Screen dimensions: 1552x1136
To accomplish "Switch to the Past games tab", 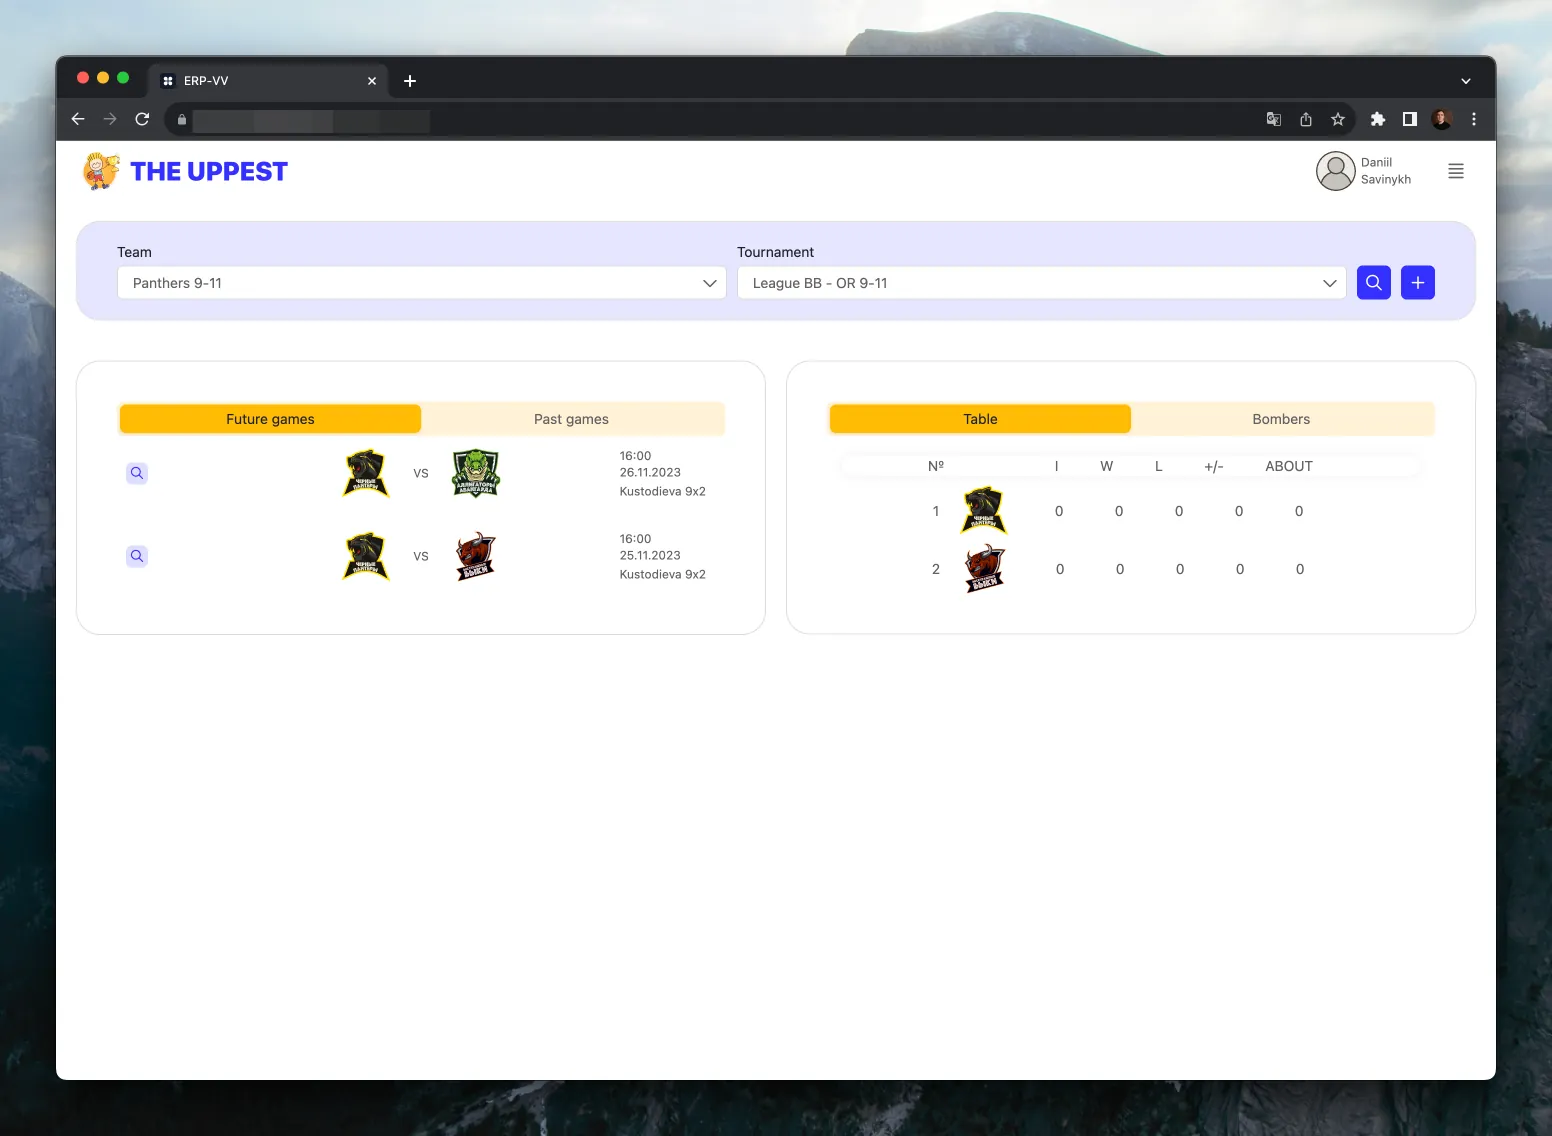I will tap(571, 419).
